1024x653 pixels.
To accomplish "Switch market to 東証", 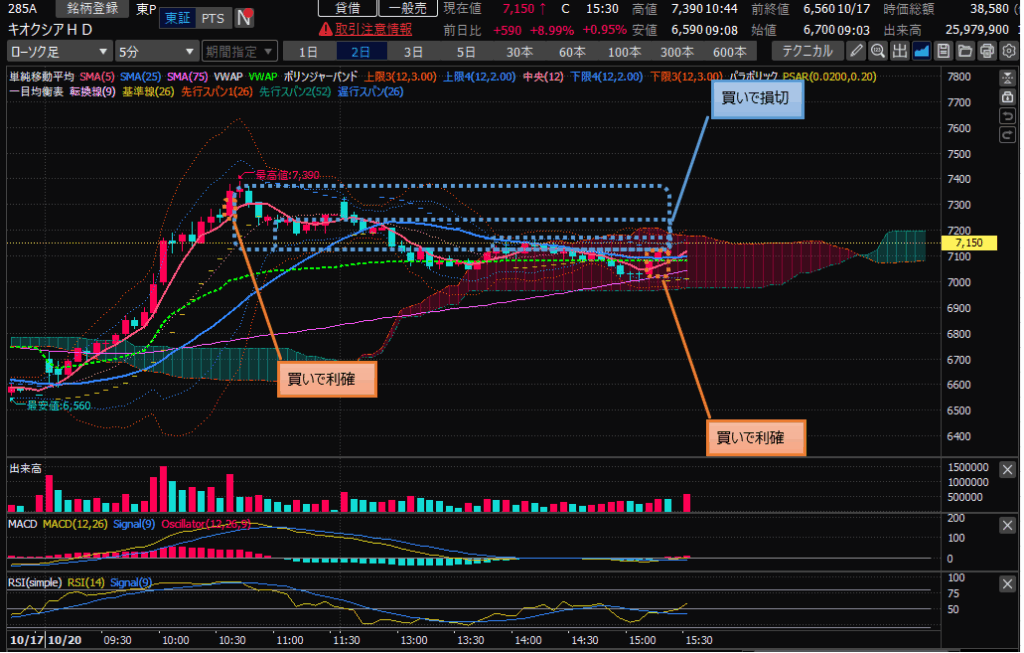I will coord(177,18).
